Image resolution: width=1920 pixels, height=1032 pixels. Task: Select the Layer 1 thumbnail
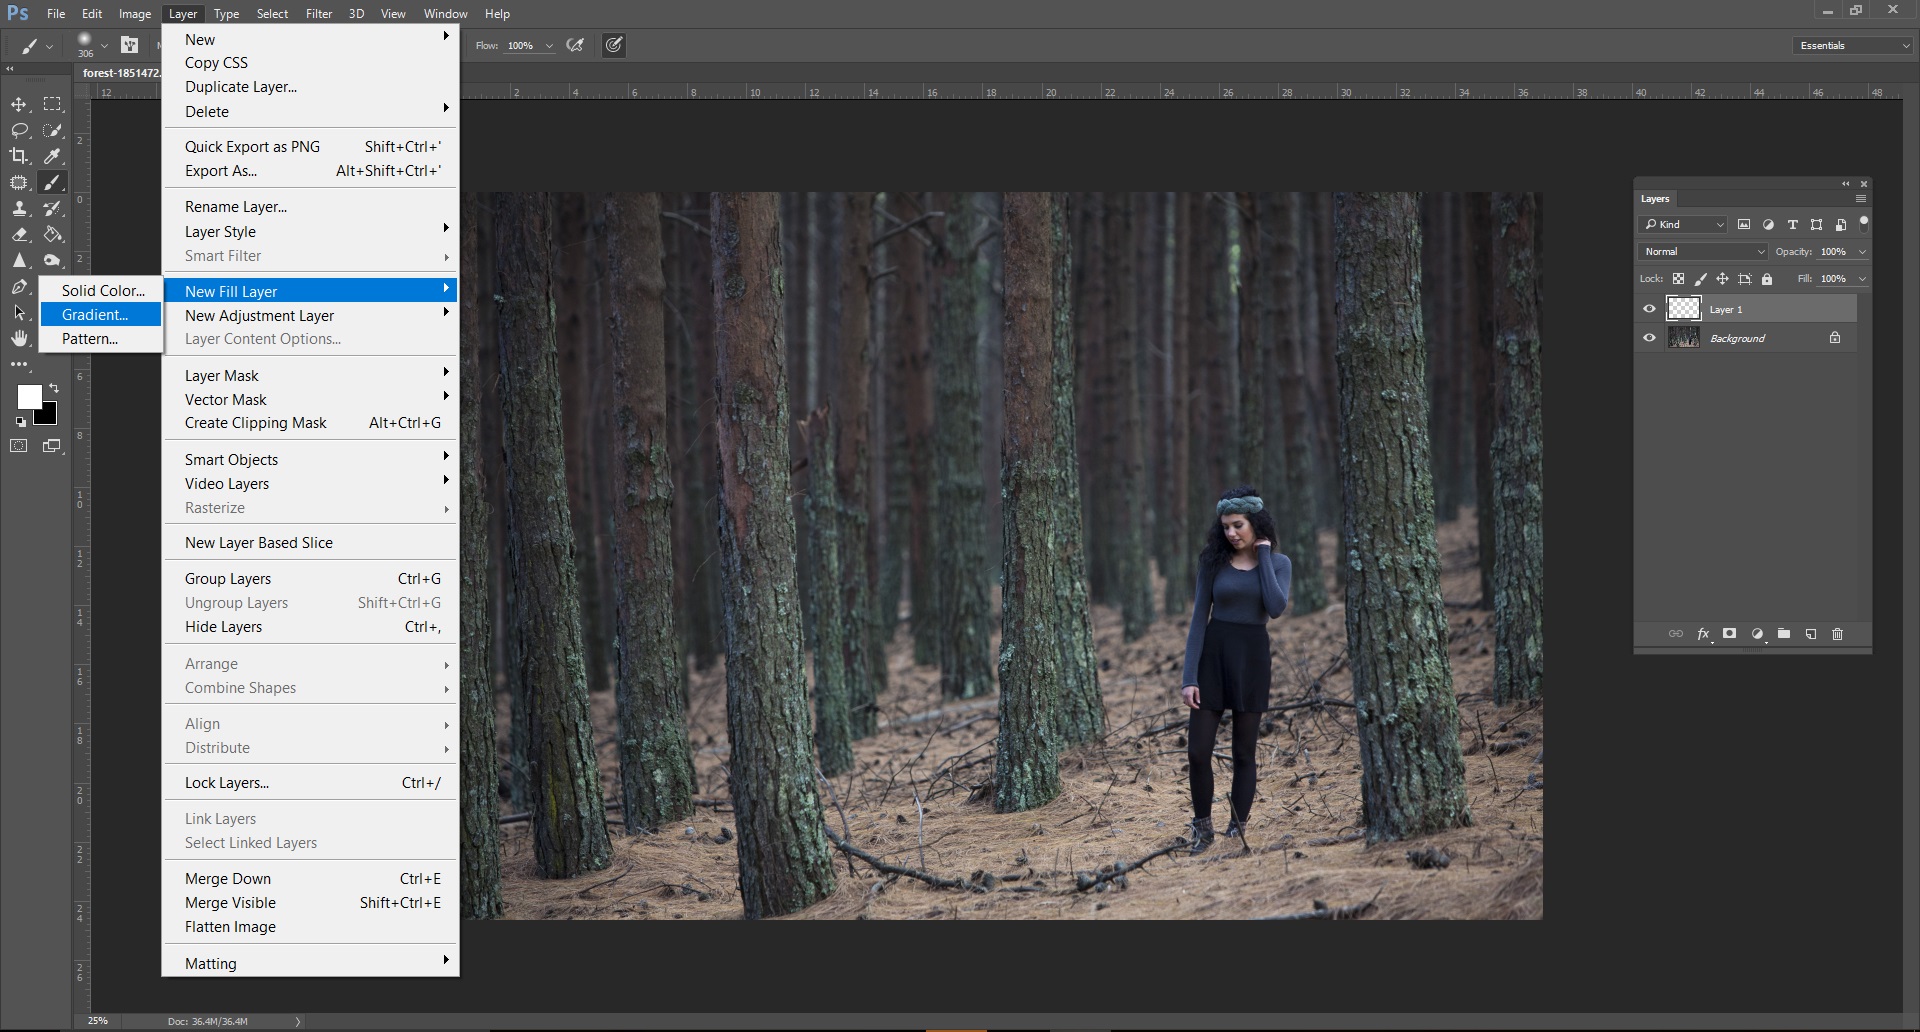pyautogui.click(x=1684, y=309)
